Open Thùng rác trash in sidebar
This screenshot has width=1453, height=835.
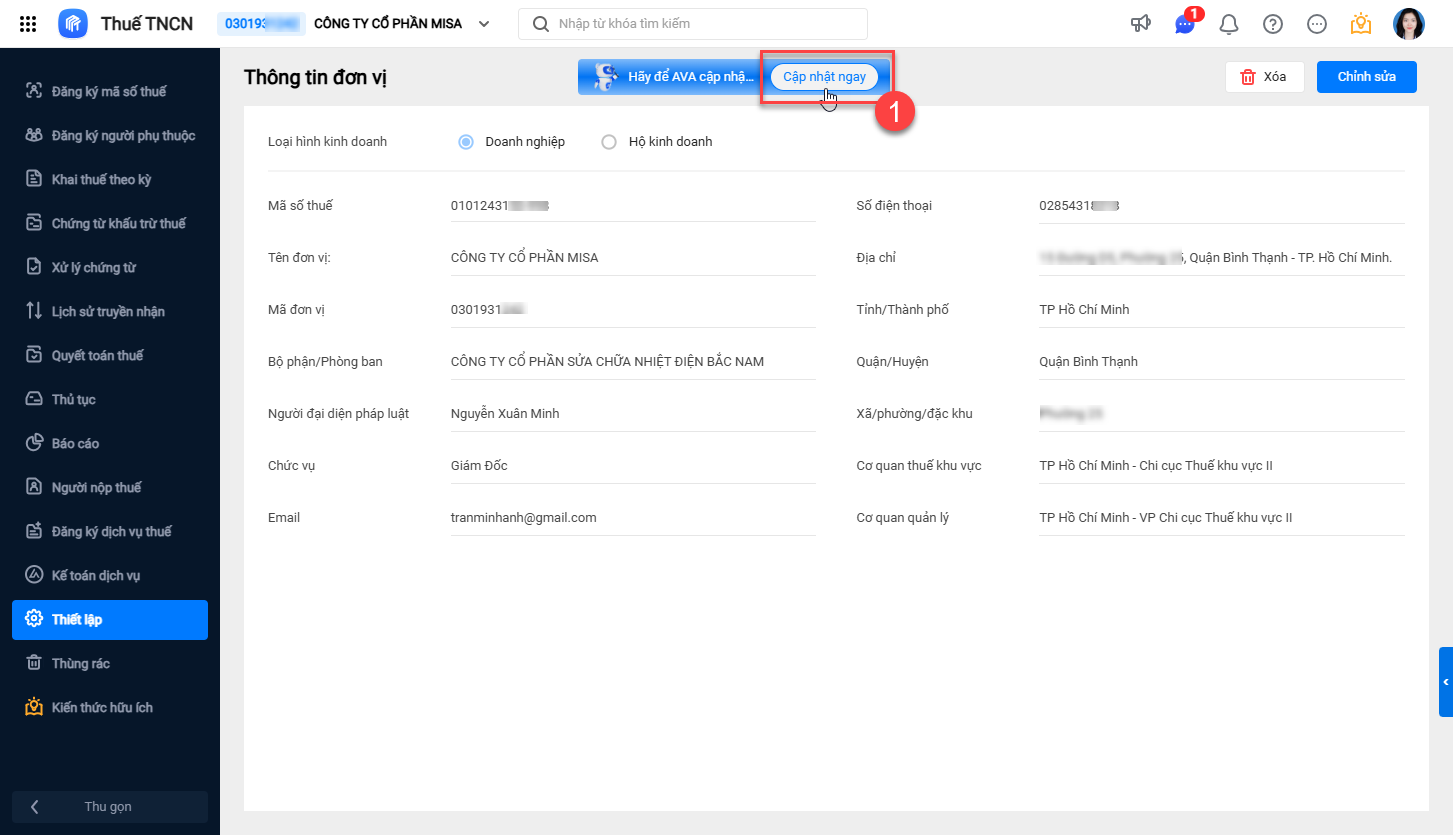(80, 664)
